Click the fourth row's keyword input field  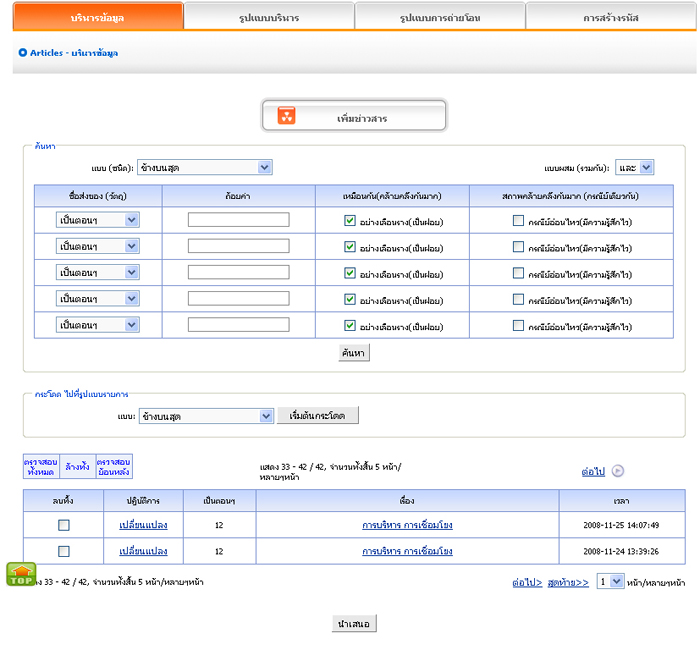click(x=238, y=299)
